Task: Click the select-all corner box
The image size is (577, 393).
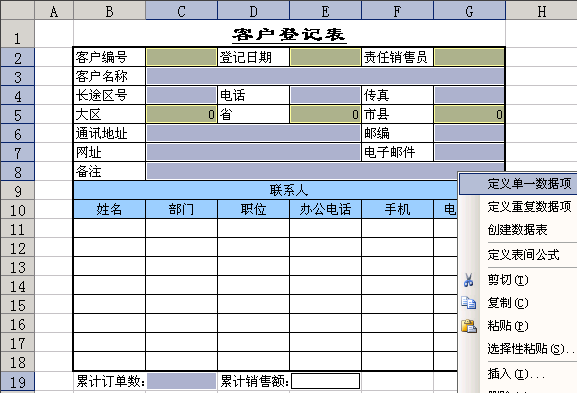Action: tap(17, 10)
